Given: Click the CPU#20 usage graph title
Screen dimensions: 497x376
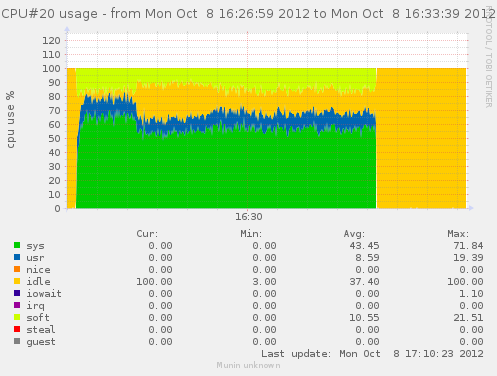Looking at the screenshot, I should 248,14.
